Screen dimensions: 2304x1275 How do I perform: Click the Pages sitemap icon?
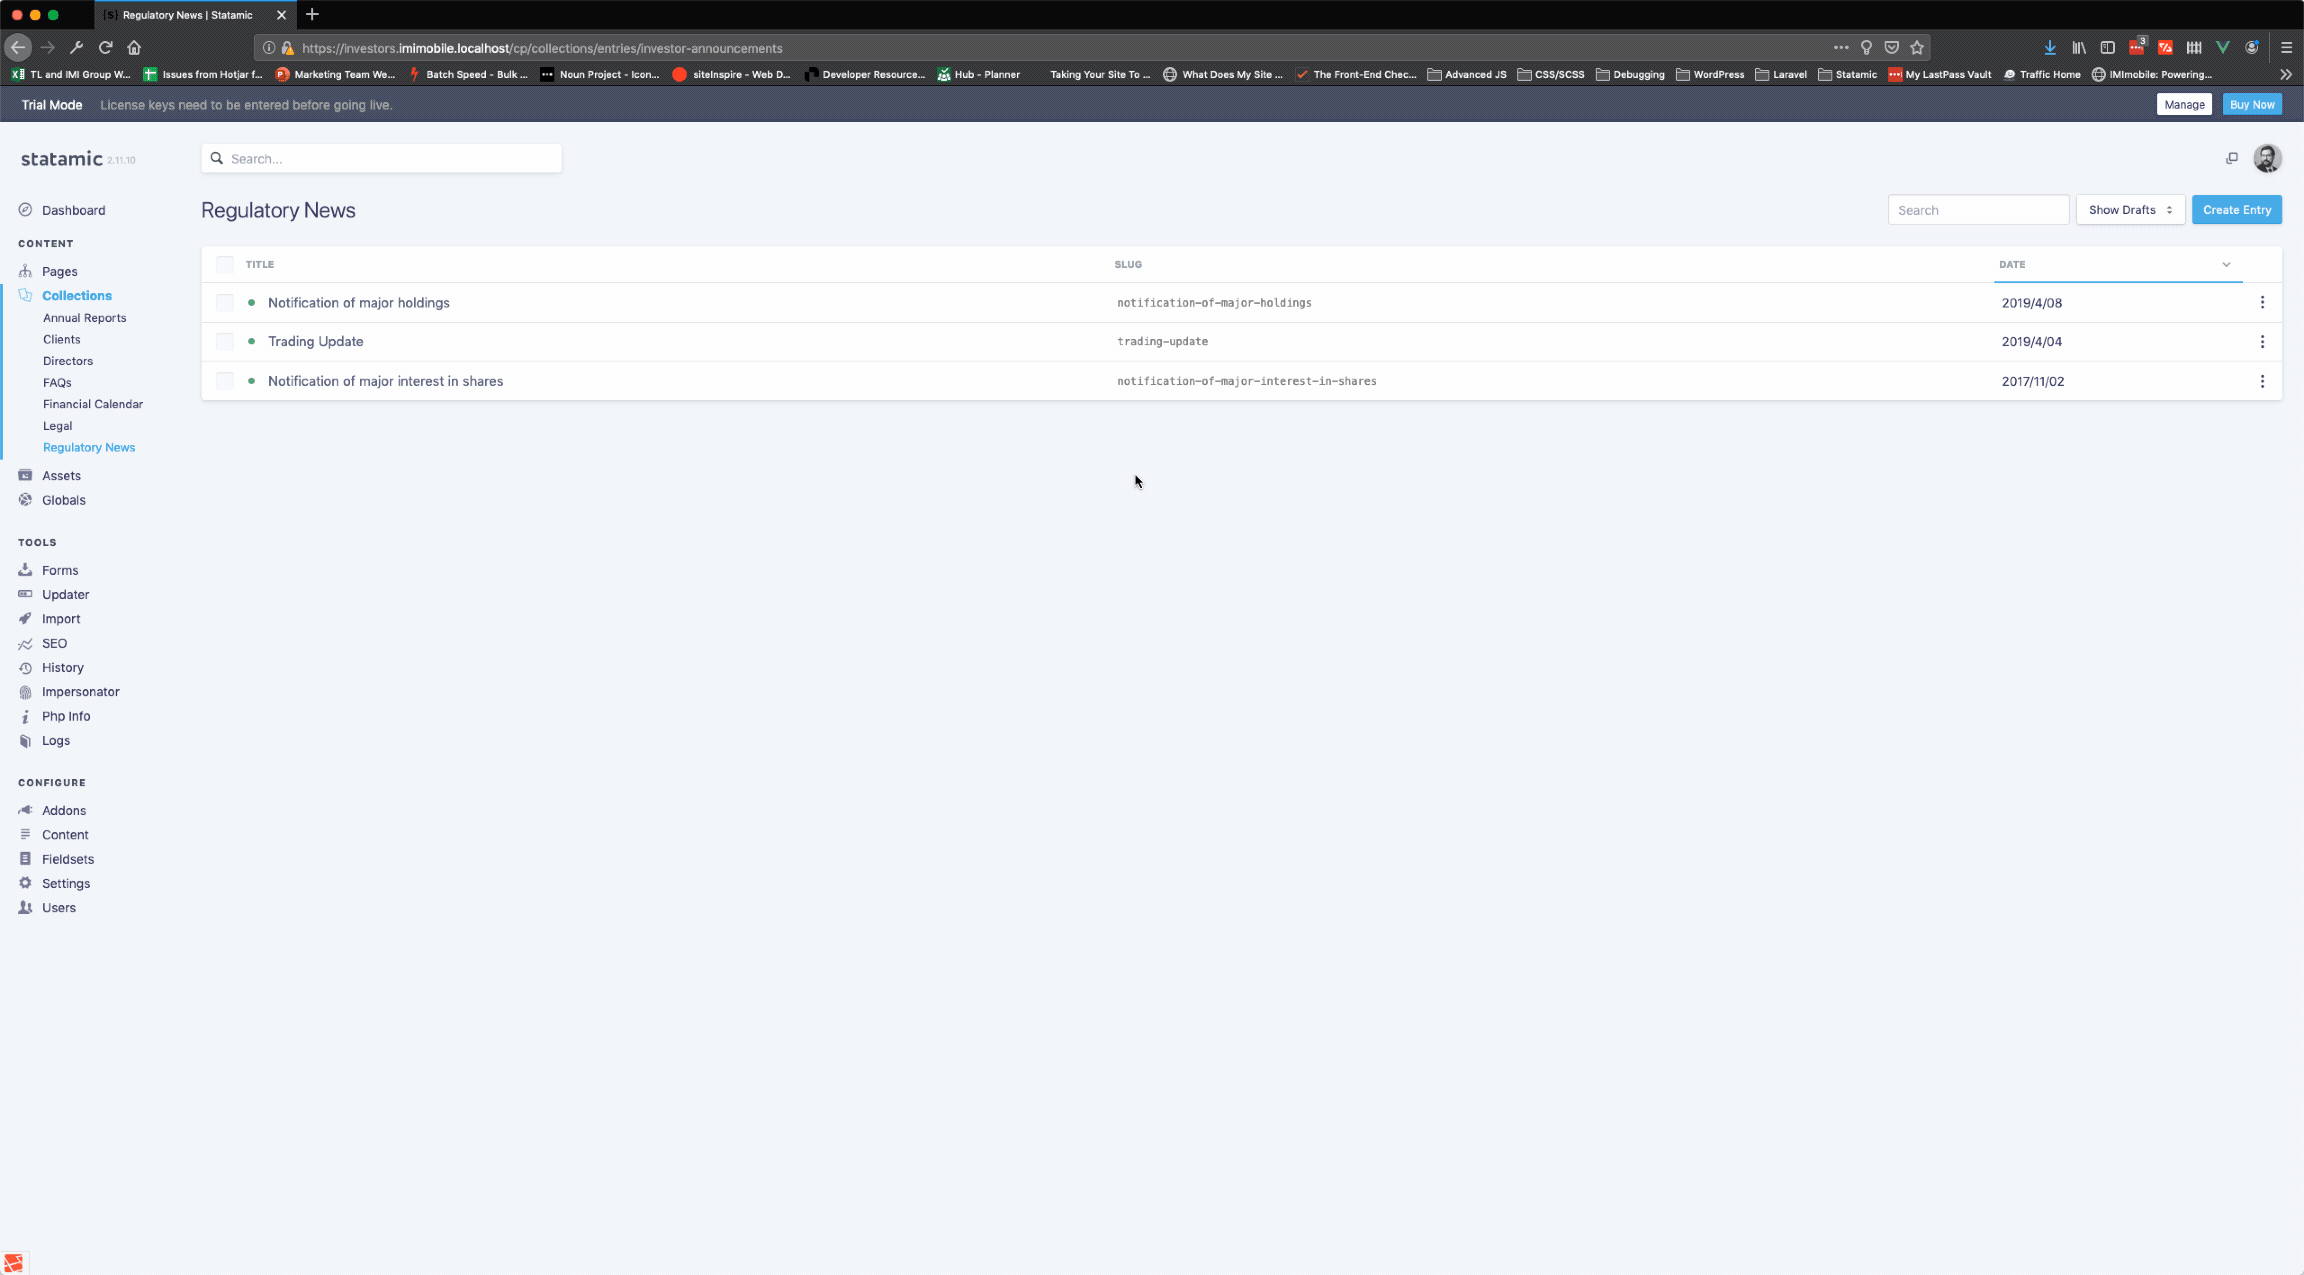pos(25,271)
